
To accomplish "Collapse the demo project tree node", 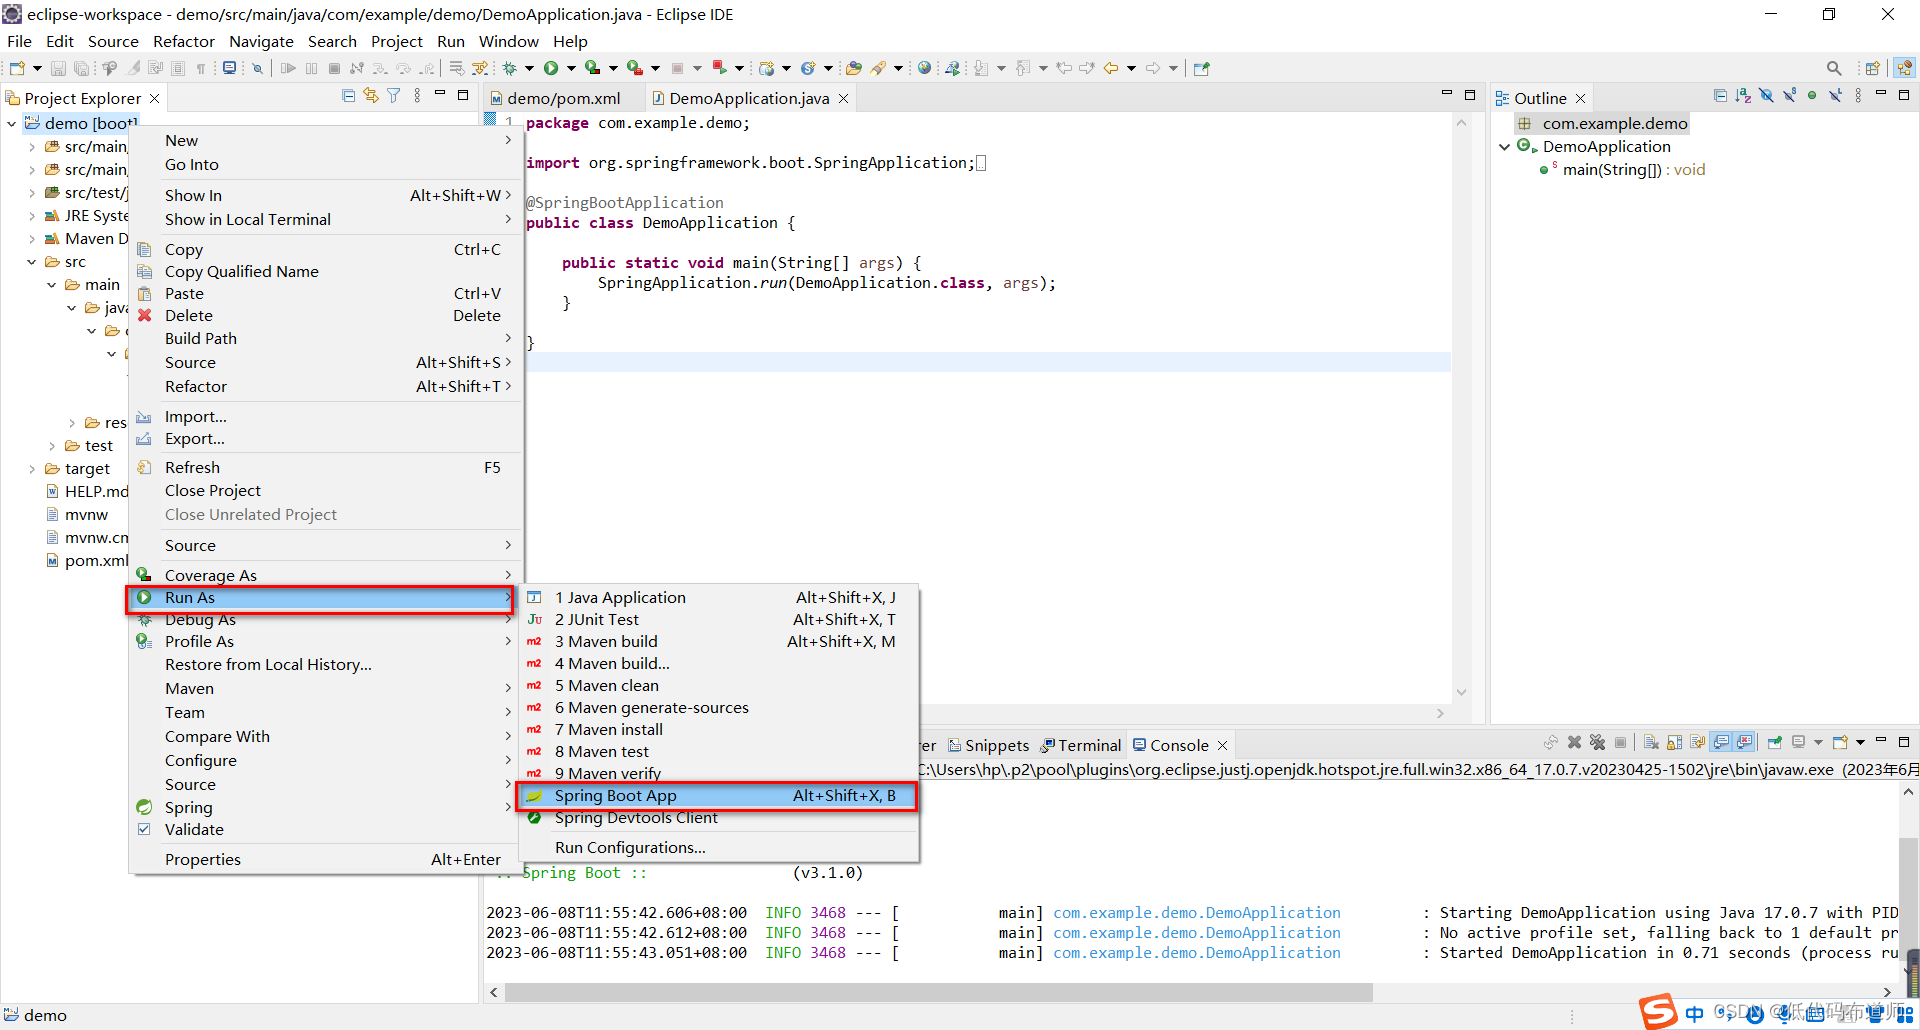I will [x=11, y=123].
